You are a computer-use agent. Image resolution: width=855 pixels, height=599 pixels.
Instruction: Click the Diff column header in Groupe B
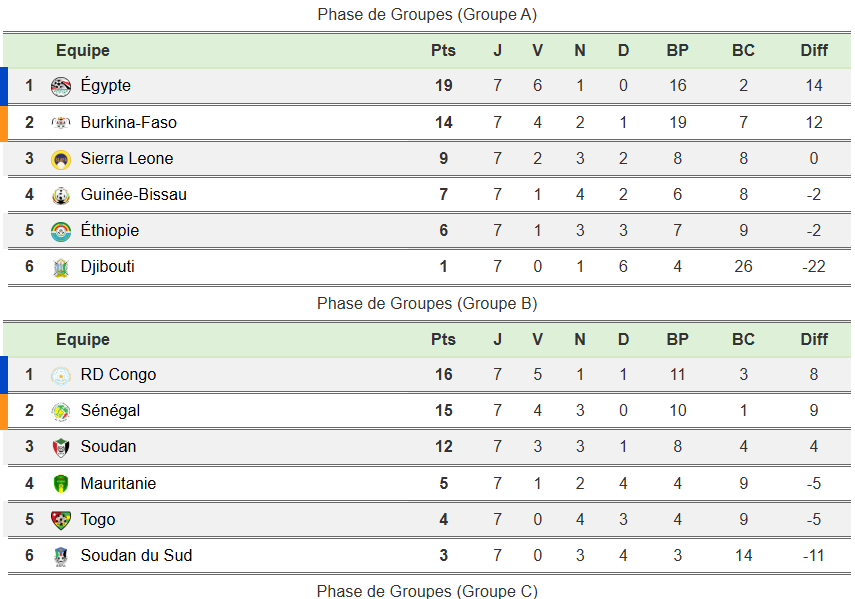814,340
